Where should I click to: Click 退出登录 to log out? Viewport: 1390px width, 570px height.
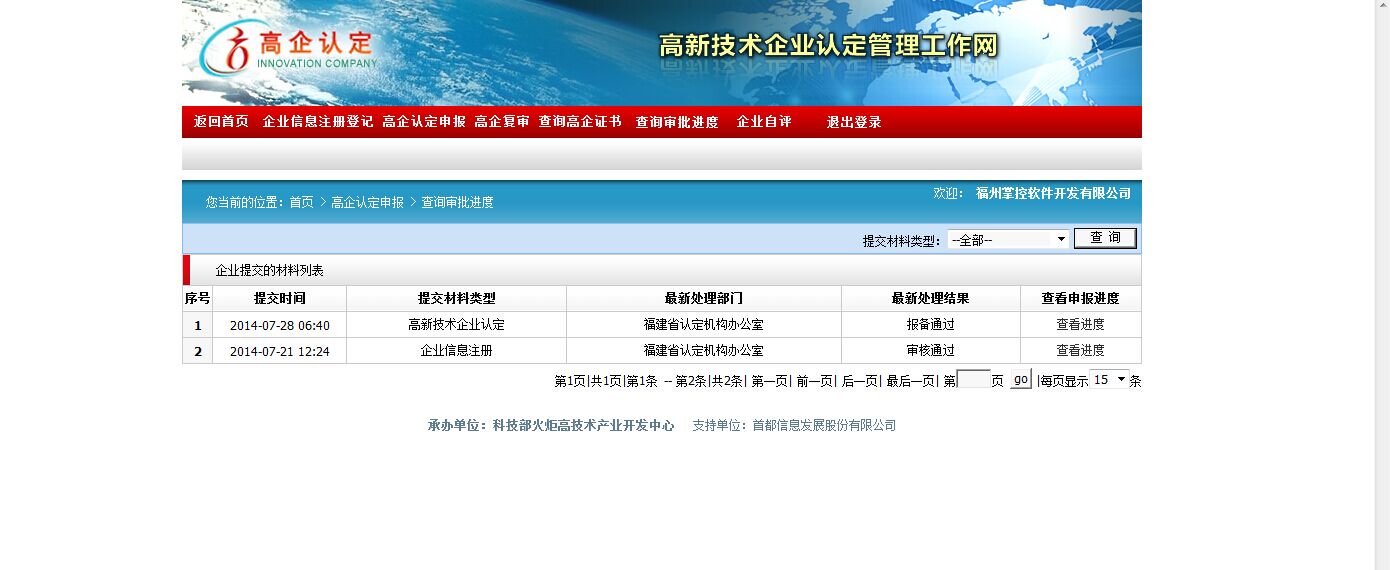tap(854, 122)
